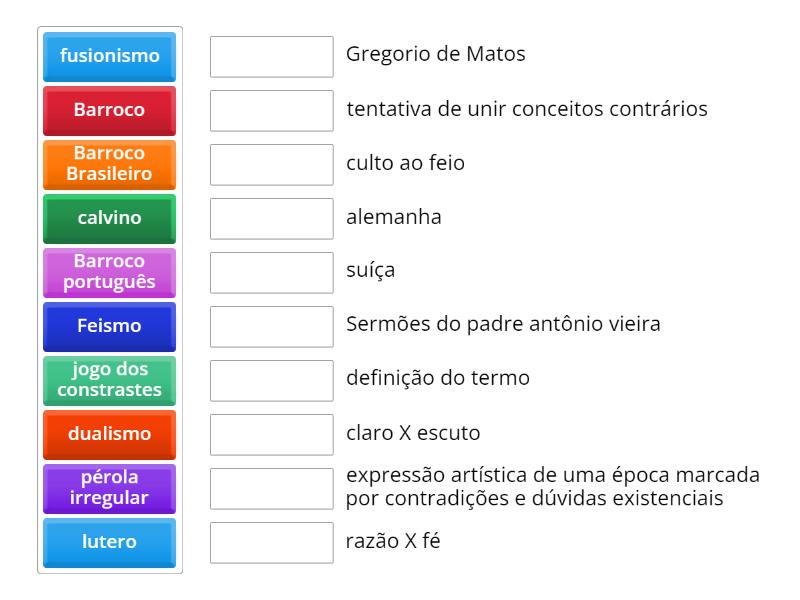800x600 pixels.
Task: Select the 'jogo dos constrastes' tile
Action: click(109, 380)
